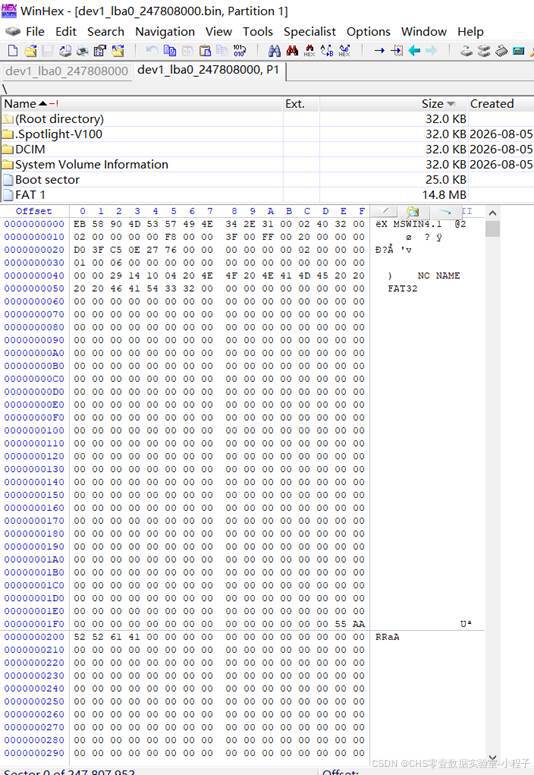Click the pencil edit-mode icon above text column

[384, 212]
